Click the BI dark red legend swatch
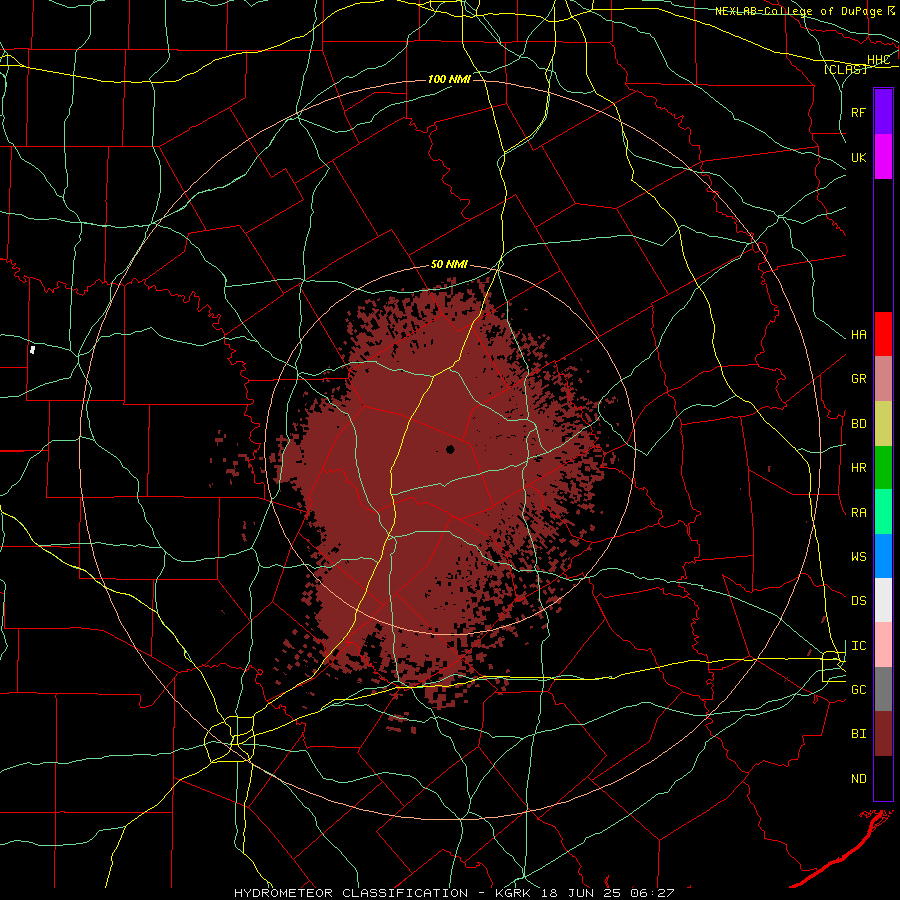 (x=883, y=734)
